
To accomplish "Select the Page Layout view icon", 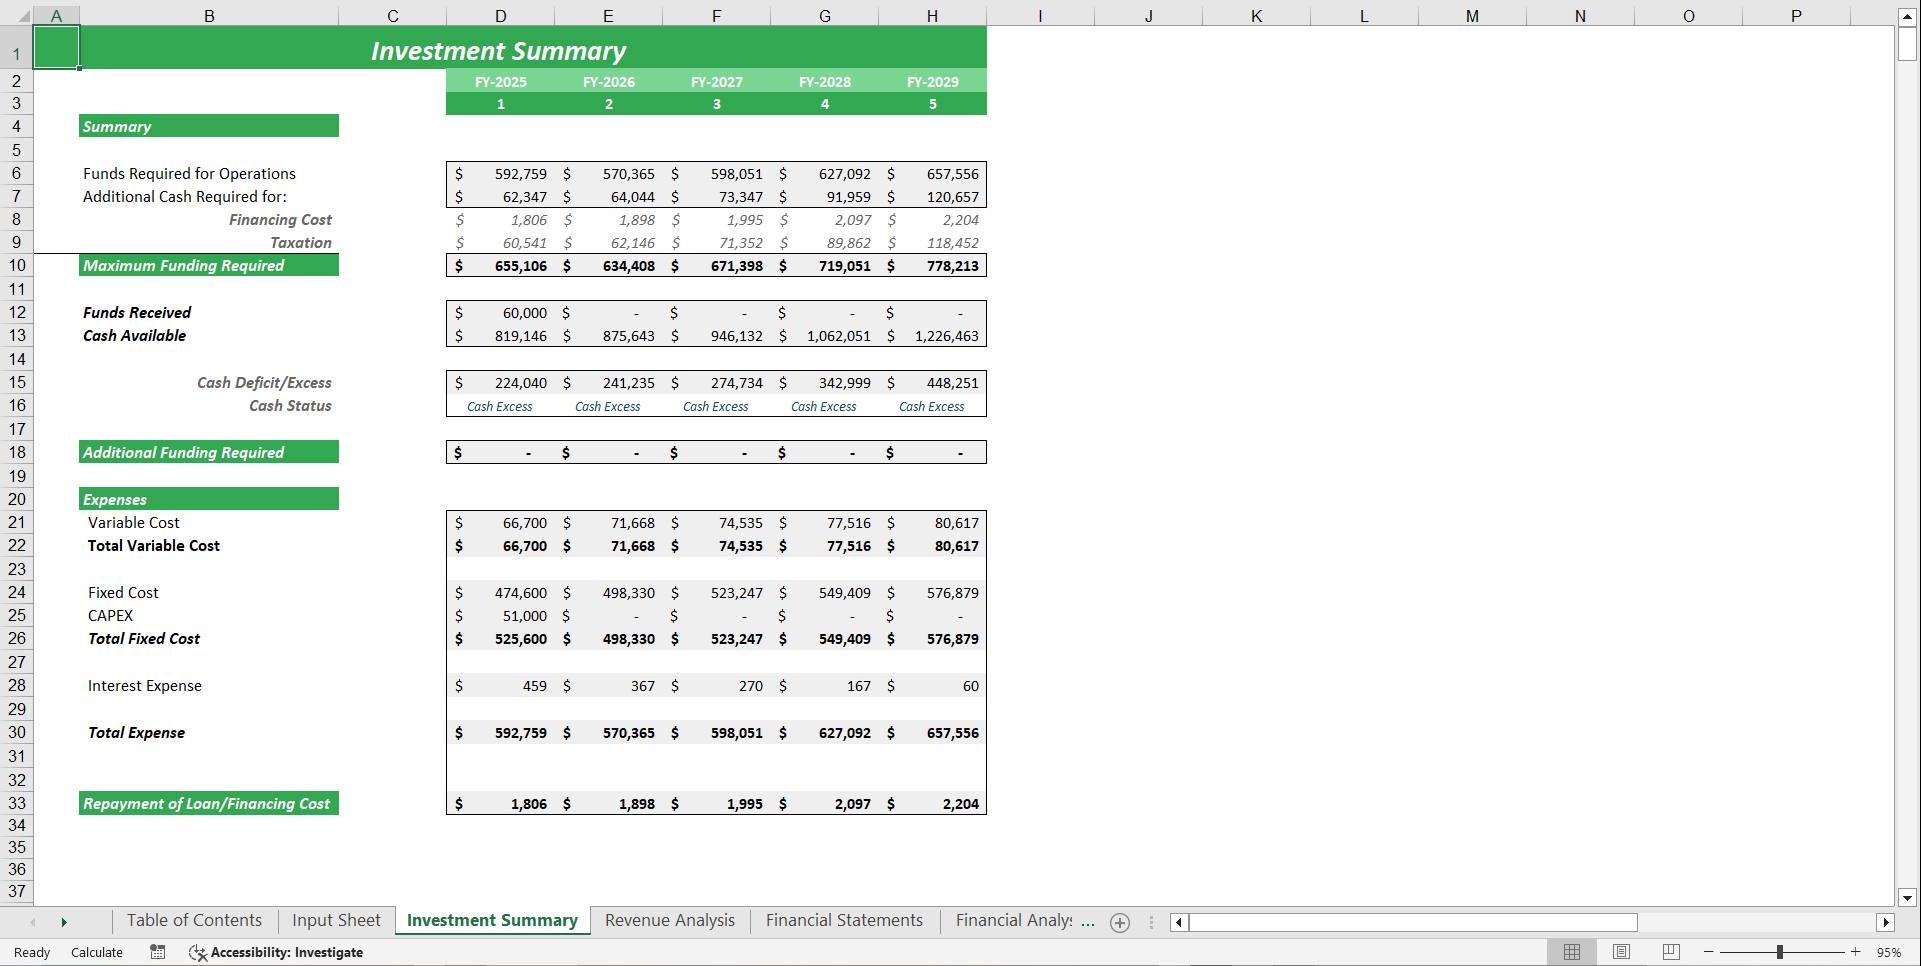I will coord(1620,952).
